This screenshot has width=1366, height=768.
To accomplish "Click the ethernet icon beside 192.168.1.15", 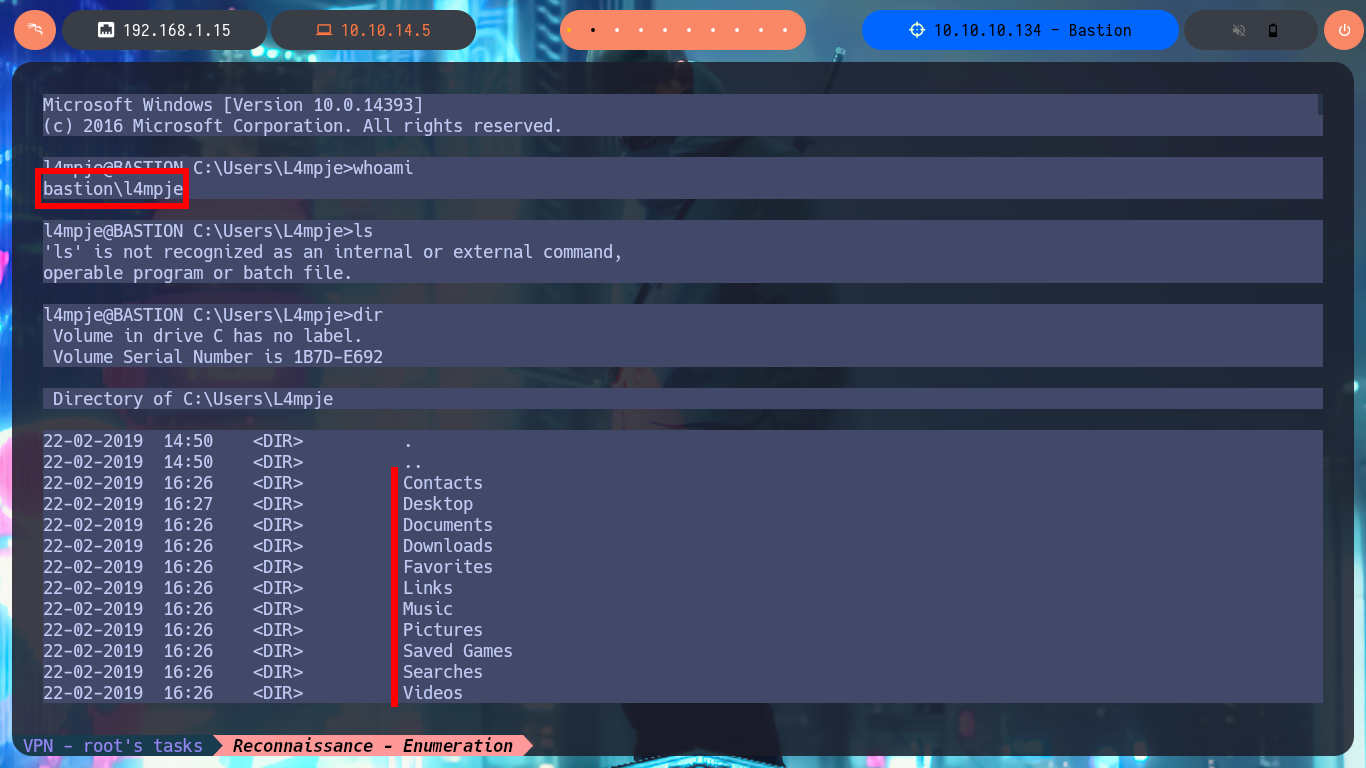I will [105, 30].
